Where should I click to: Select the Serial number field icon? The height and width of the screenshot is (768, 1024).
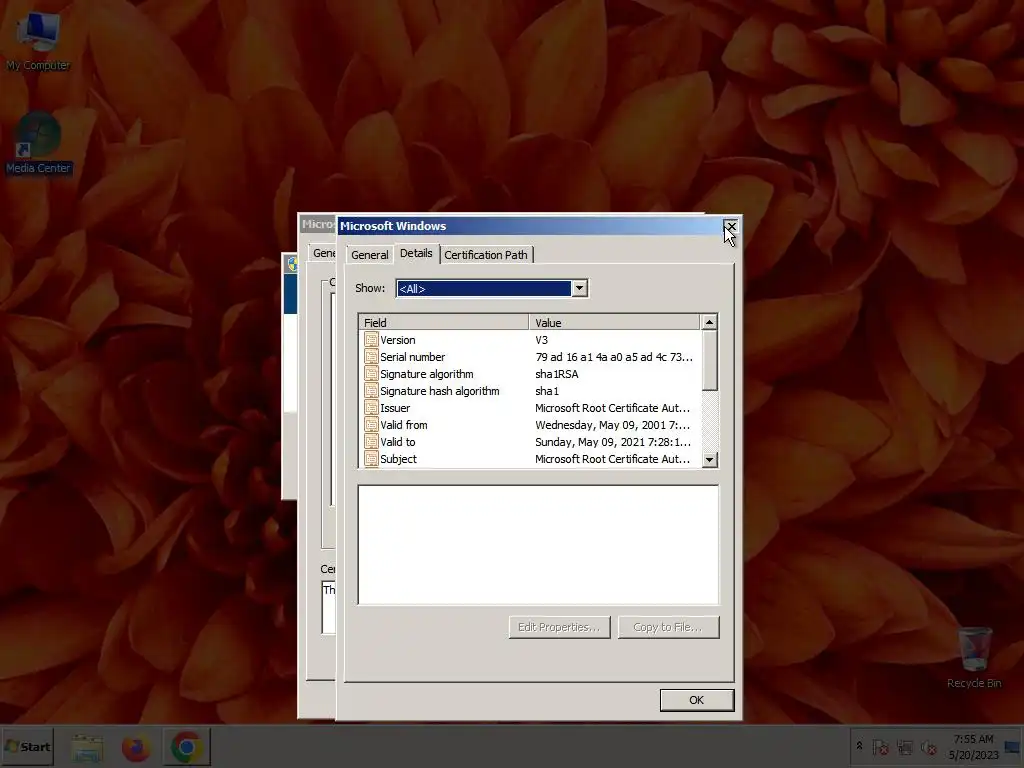coord(371,357)
